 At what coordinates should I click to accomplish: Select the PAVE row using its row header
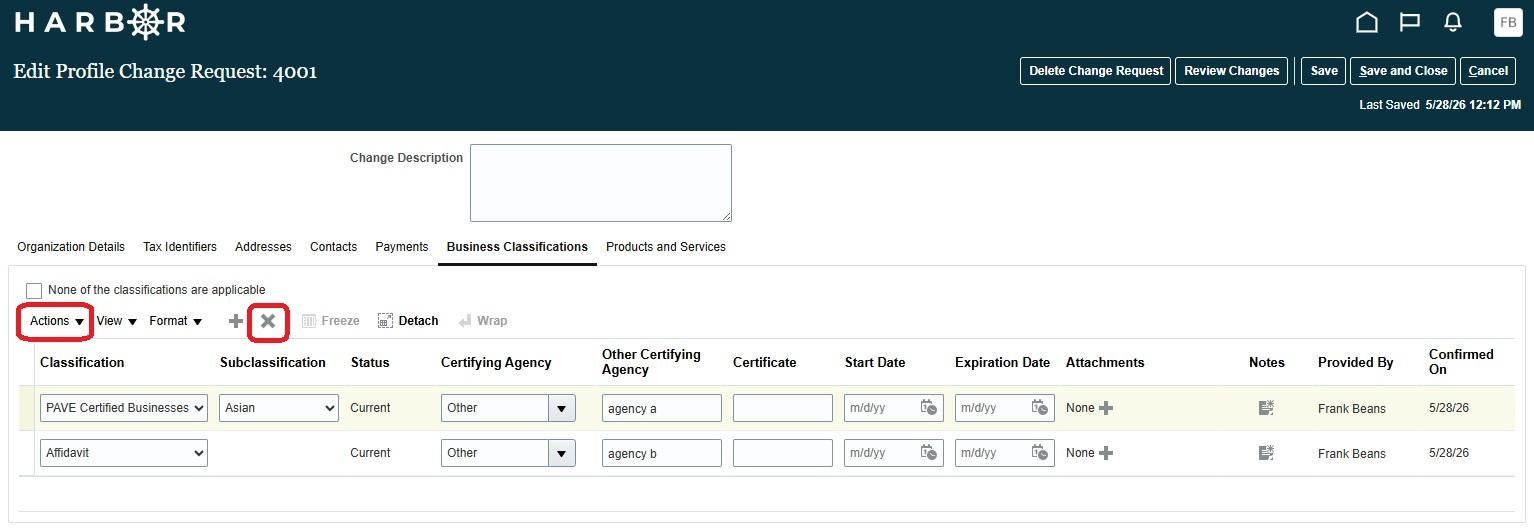tap(27, 408)
